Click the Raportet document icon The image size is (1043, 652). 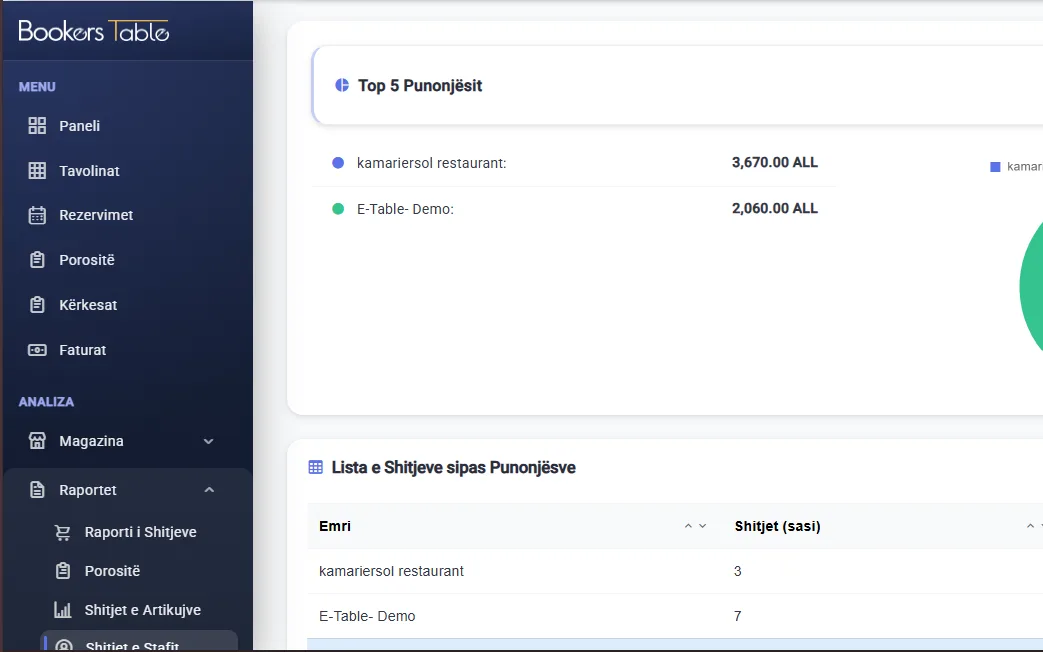(x=37, y=490)
